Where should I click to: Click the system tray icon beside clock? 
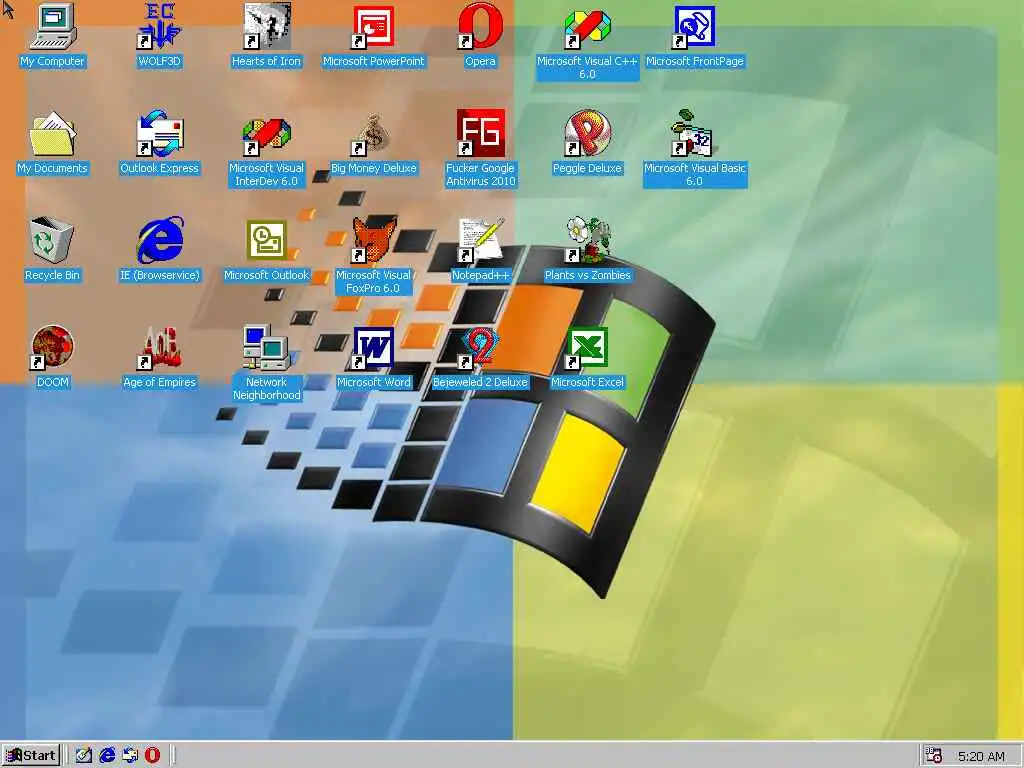pos(934,756)
